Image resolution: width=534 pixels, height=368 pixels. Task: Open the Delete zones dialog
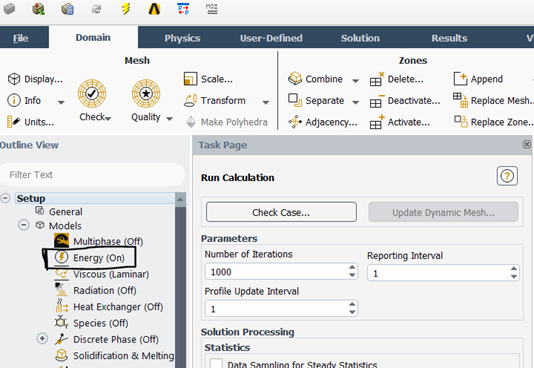[397, 79]
